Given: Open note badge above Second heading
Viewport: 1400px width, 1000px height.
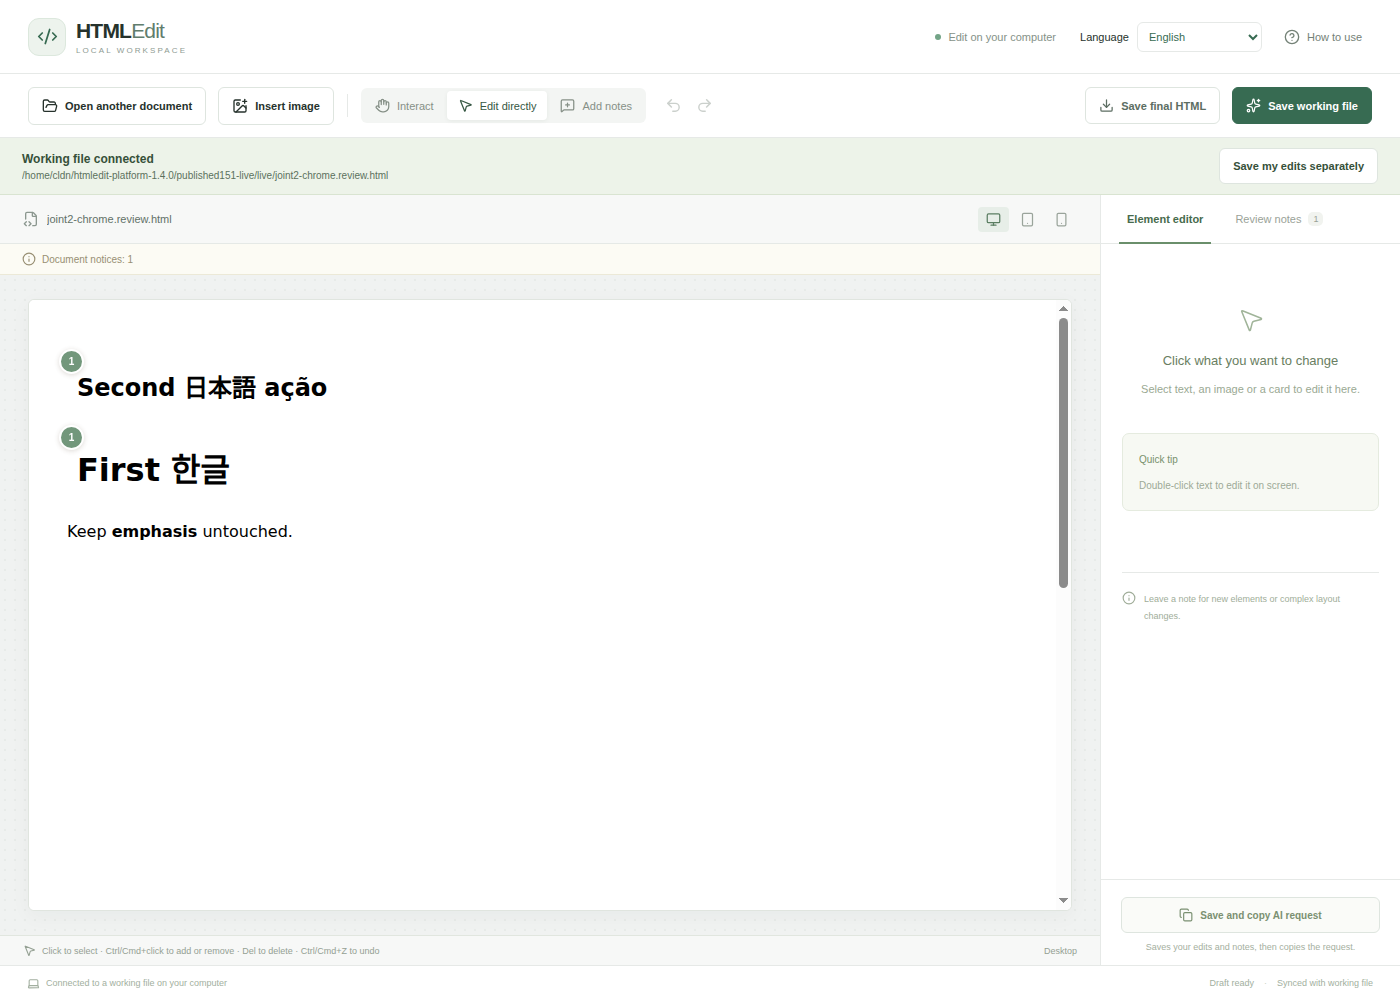Looking at the screenshot, I should tap(71, 361).
